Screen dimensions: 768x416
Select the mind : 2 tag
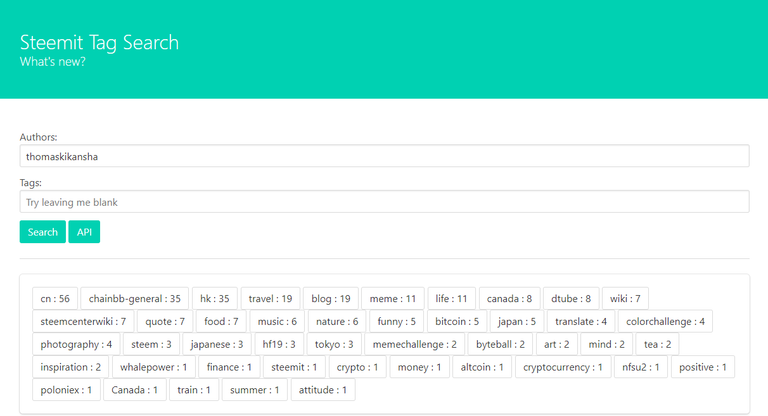[607, 344]
